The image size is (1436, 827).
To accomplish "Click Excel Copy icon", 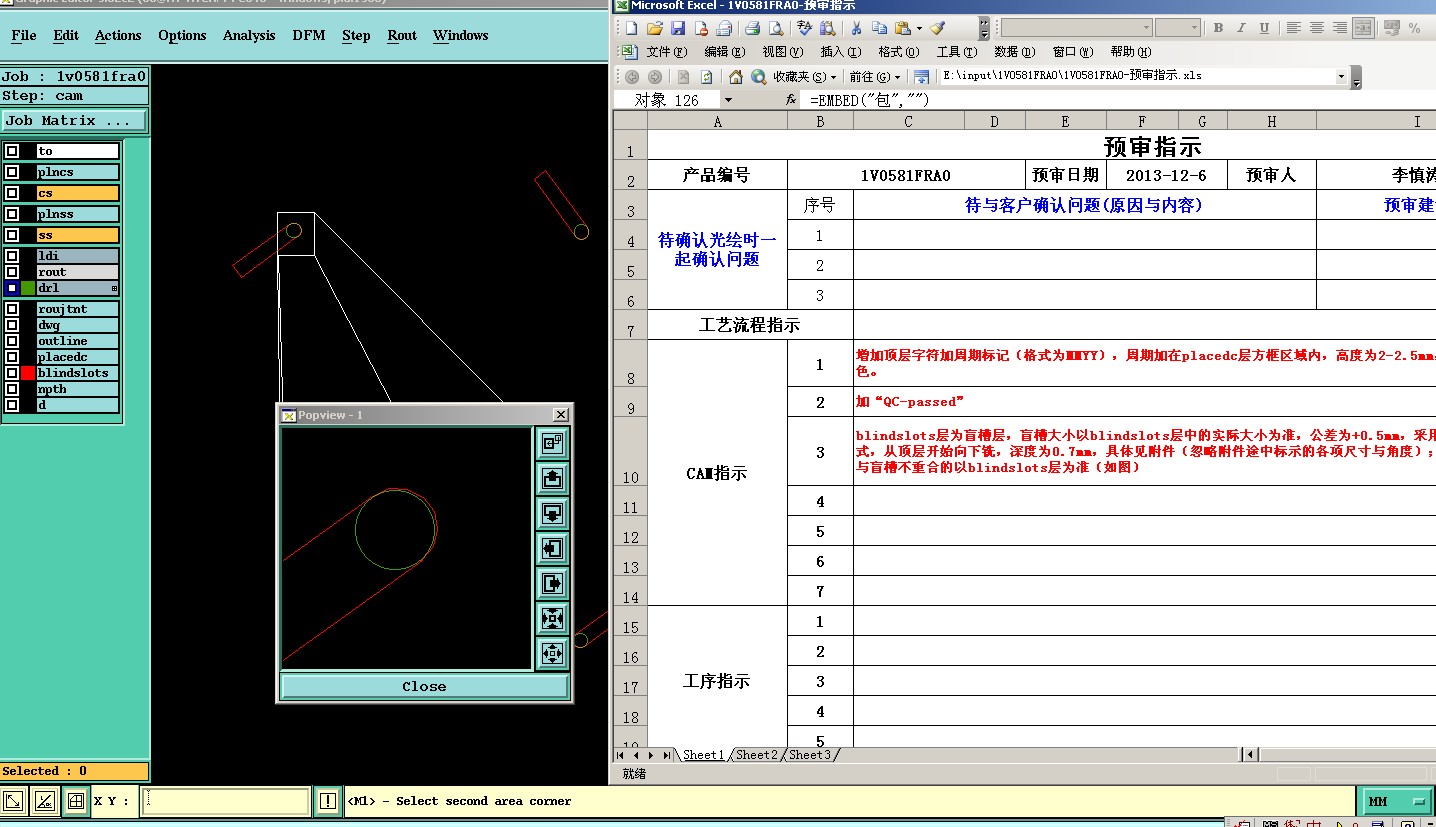I will 879,28.
